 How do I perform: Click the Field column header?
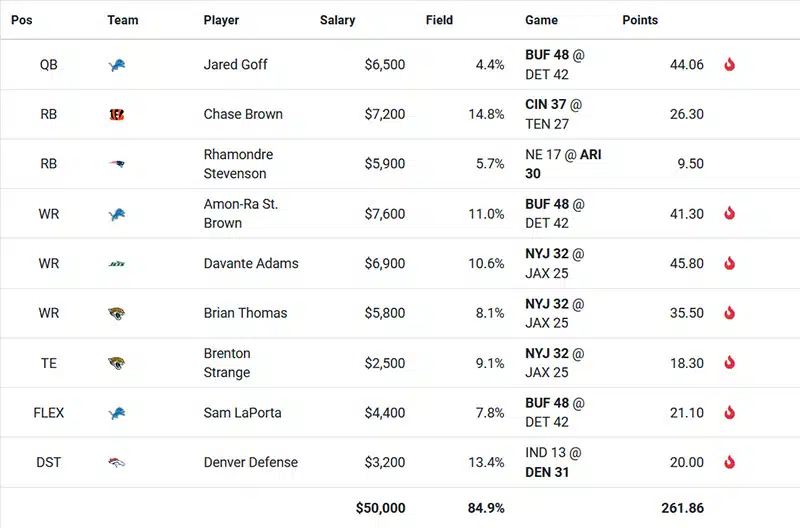pyautogui.click(x=439, y=20)
